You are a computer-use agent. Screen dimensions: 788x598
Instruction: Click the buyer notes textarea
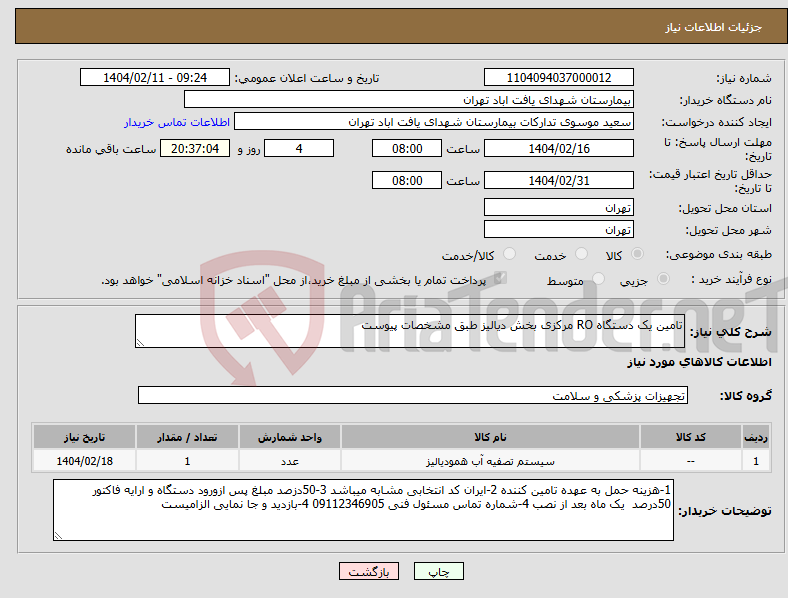tap(363, 510)
